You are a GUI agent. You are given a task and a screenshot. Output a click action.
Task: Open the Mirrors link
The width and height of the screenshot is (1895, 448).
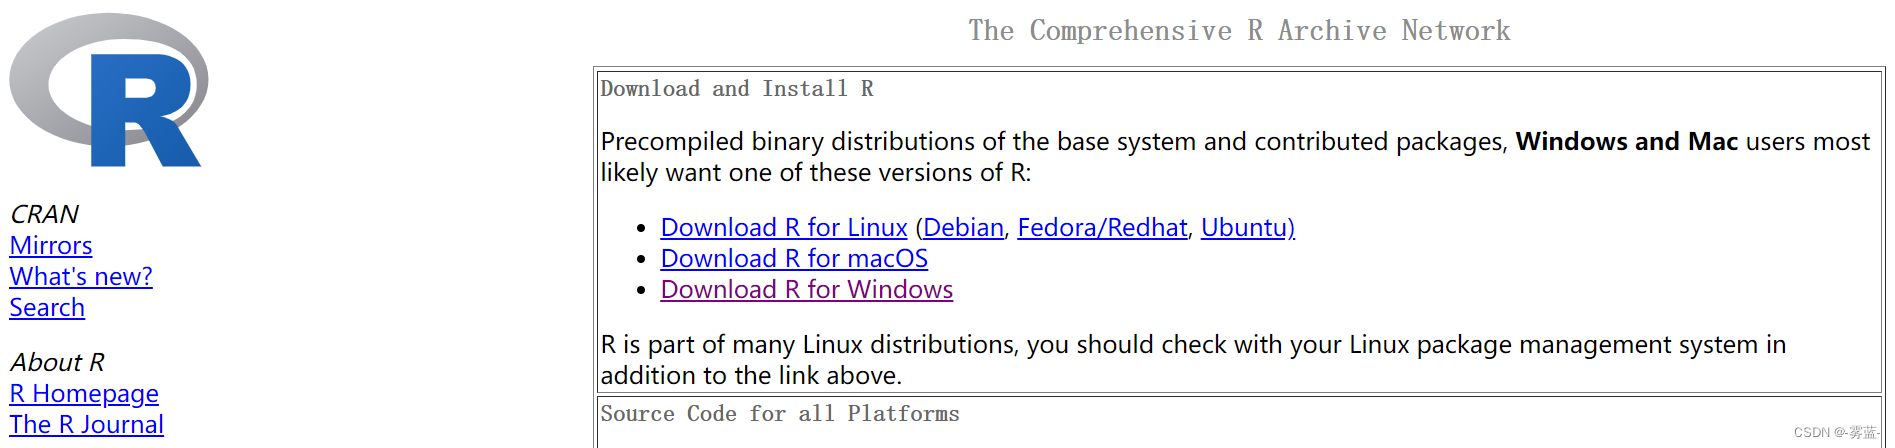pos(51,245)
